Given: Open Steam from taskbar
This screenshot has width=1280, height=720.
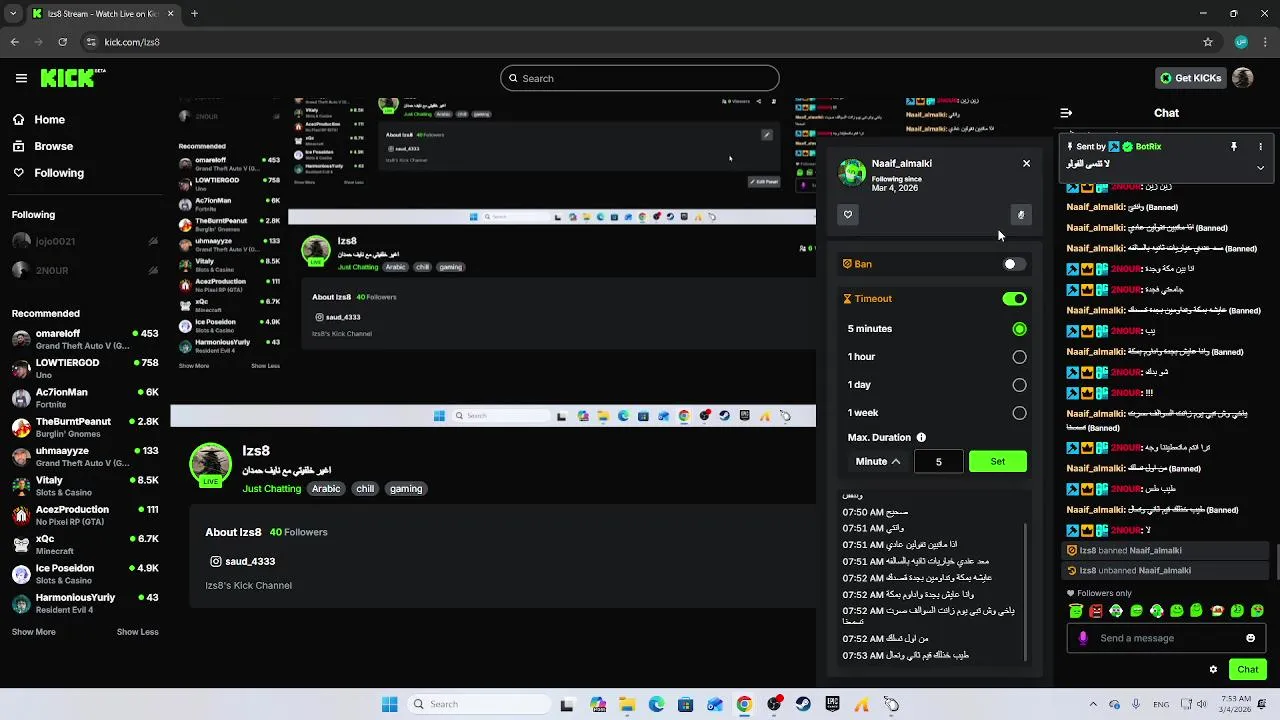Looking at the screenshot, I should point(803,704).
